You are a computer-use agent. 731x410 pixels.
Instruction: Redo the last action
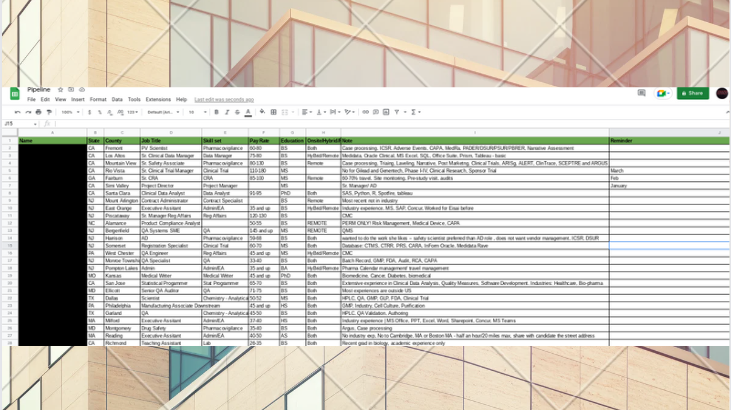point(28,112)
